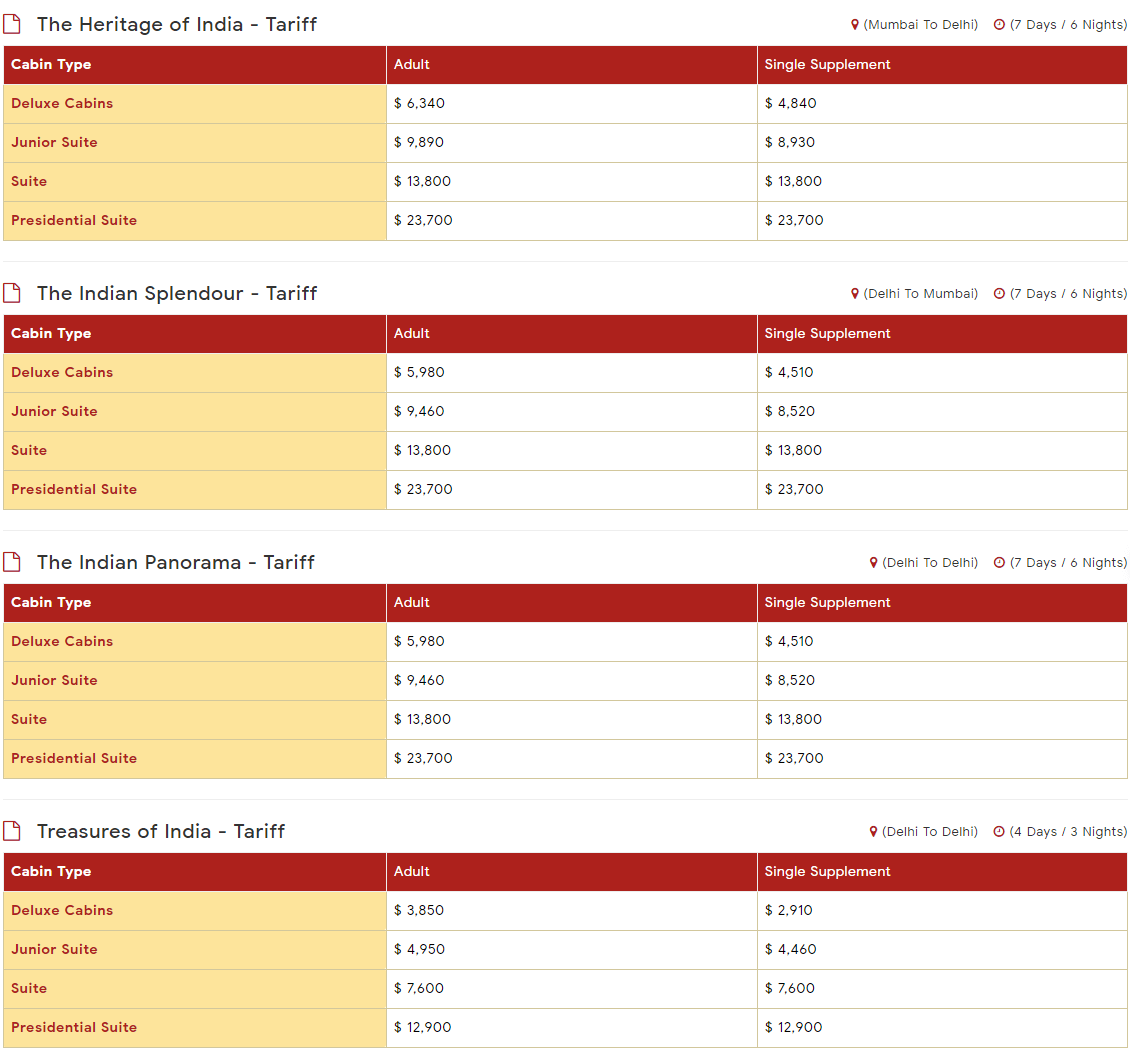1130x1050 pixels.
Task: Click the location pin for Indian Panorama route
Action: [875, 562]
